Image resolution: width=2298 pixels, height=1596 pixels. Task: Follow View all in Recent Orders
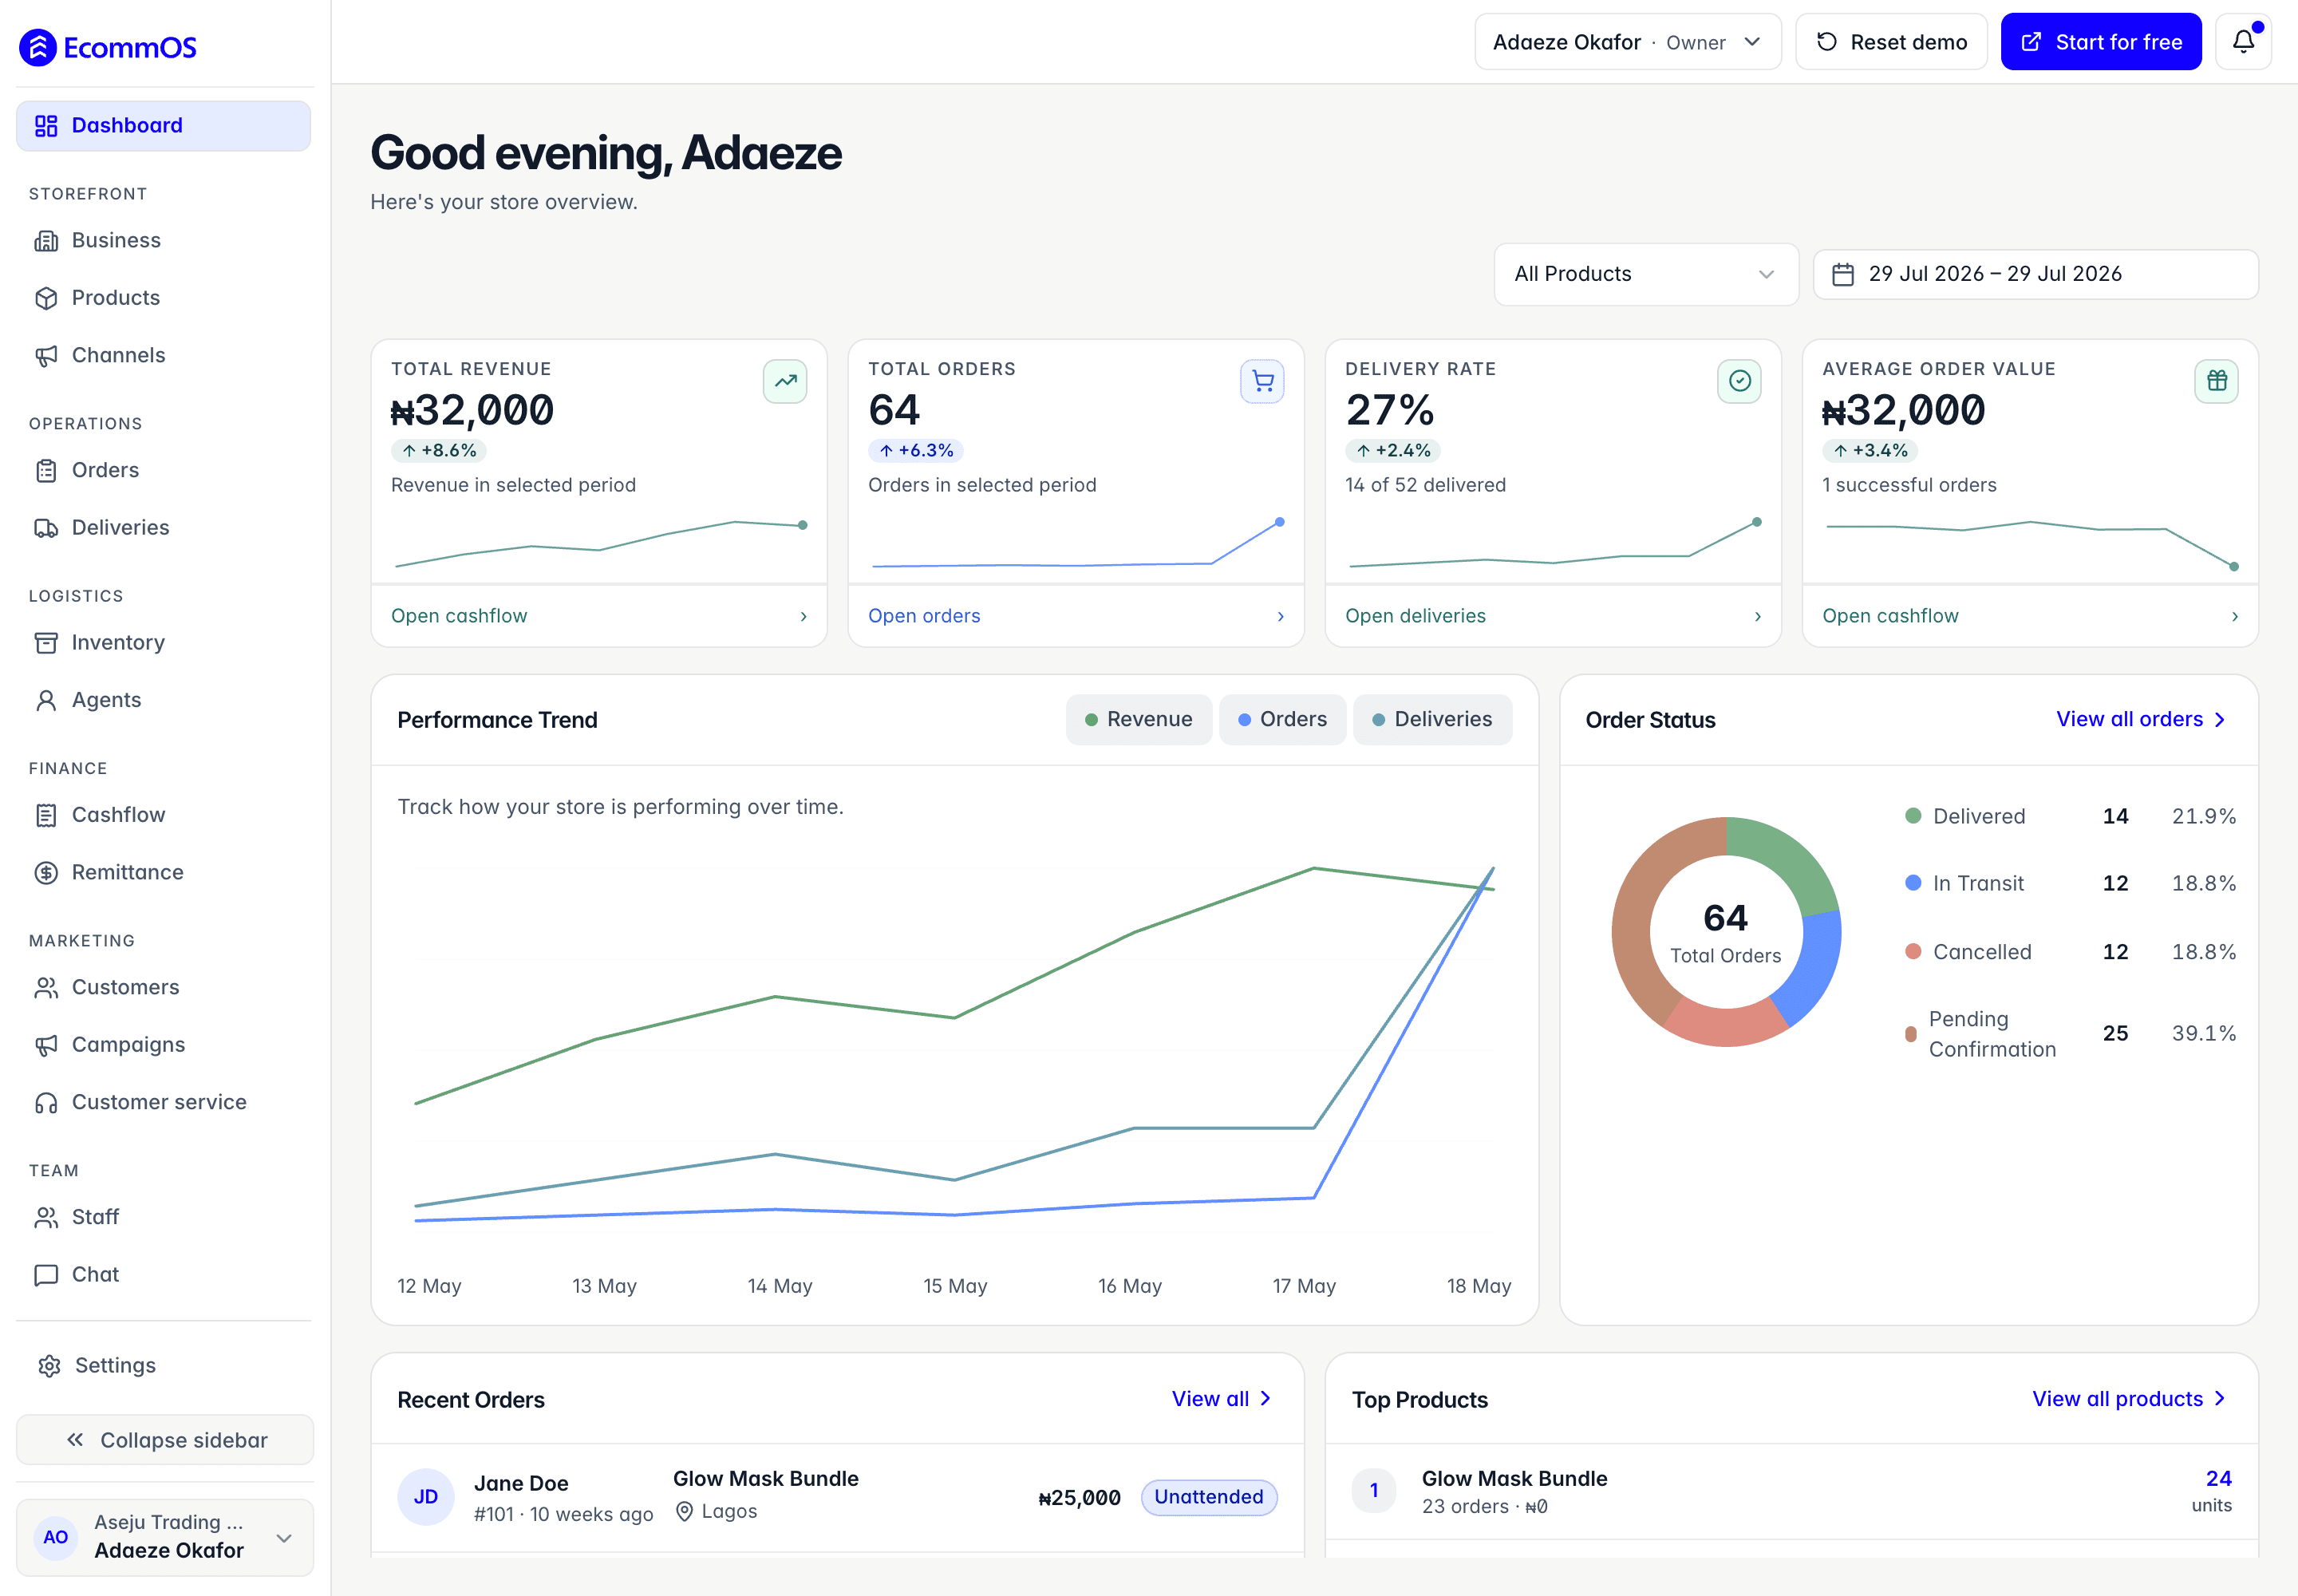(1221, 1399)
